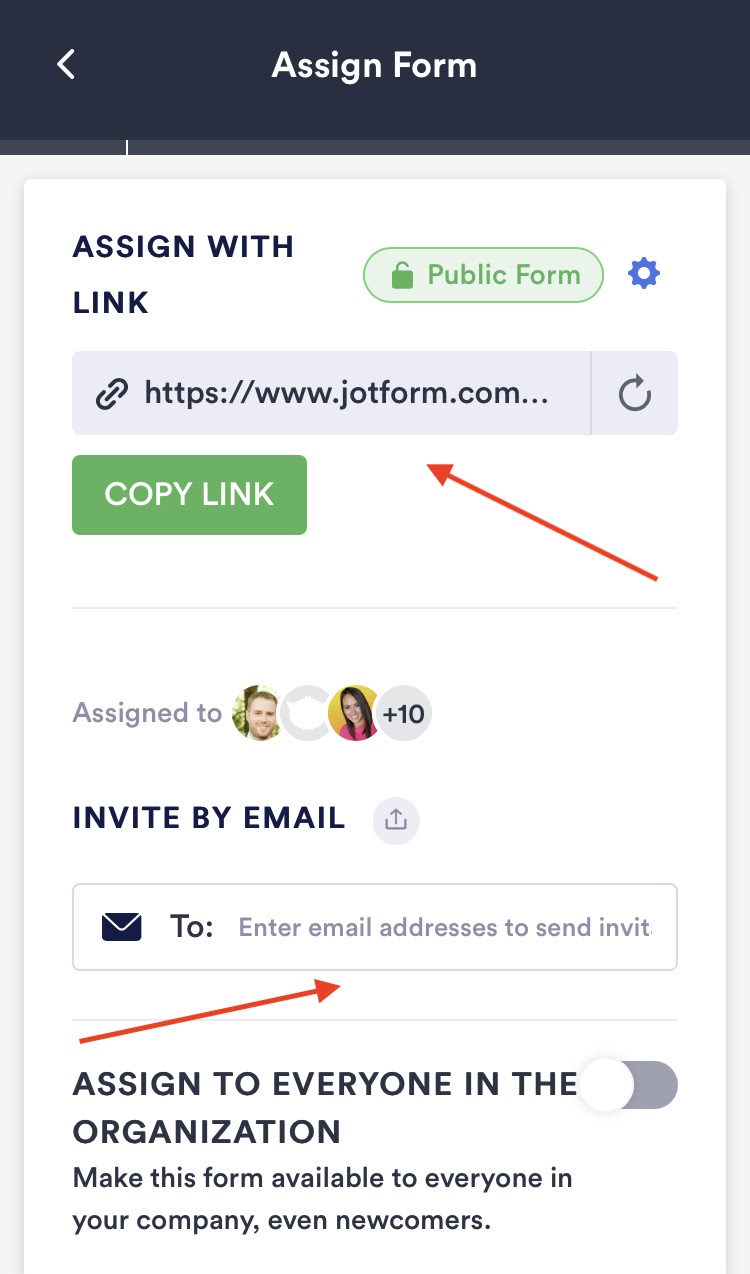Open the first assignee's avatar
Viewport: 750px width, 1274px height.
pos(258,713)
